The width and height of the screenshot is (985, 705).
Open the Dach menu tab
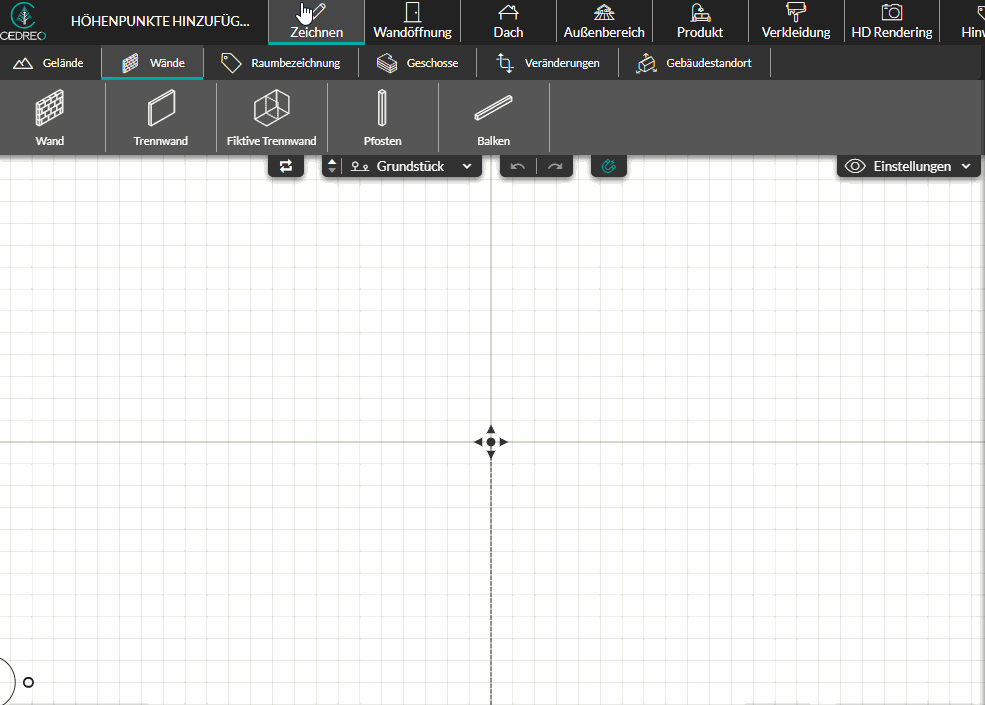(x=508, y=22)
